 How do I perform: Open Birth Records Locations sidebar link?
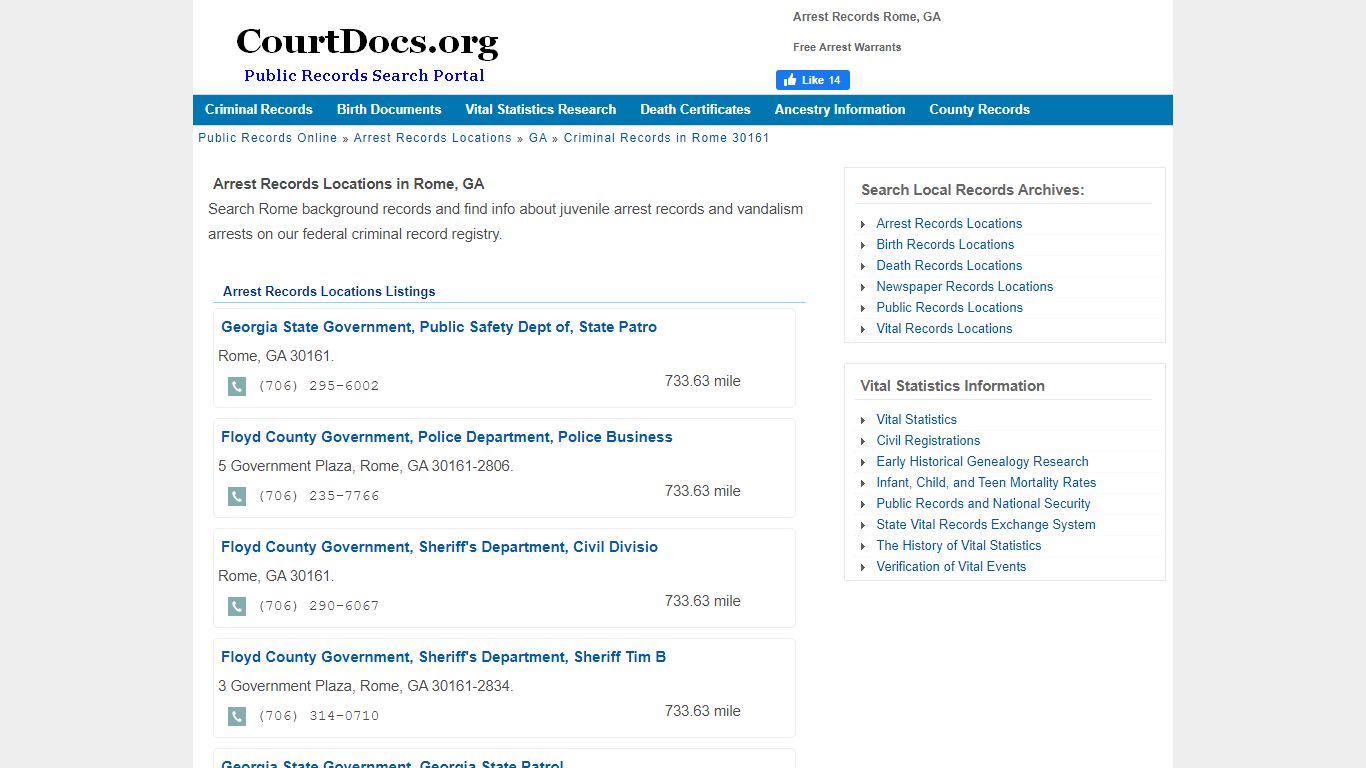click(945, 244)
